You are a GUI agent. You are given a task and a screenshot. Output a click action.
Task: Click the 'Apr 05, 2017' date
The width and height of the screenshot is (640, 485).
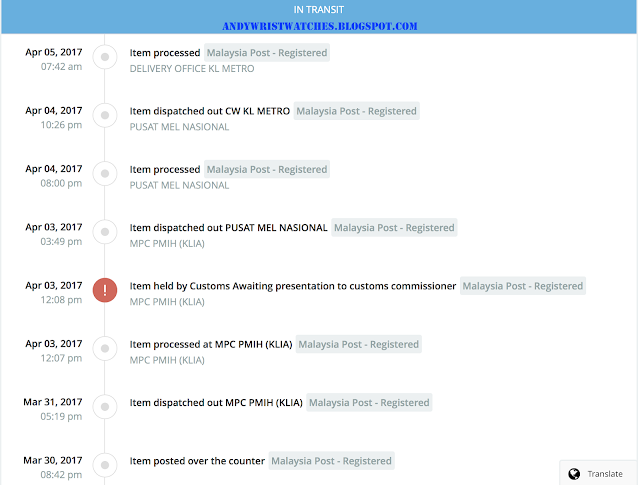(x=54, y=52)
